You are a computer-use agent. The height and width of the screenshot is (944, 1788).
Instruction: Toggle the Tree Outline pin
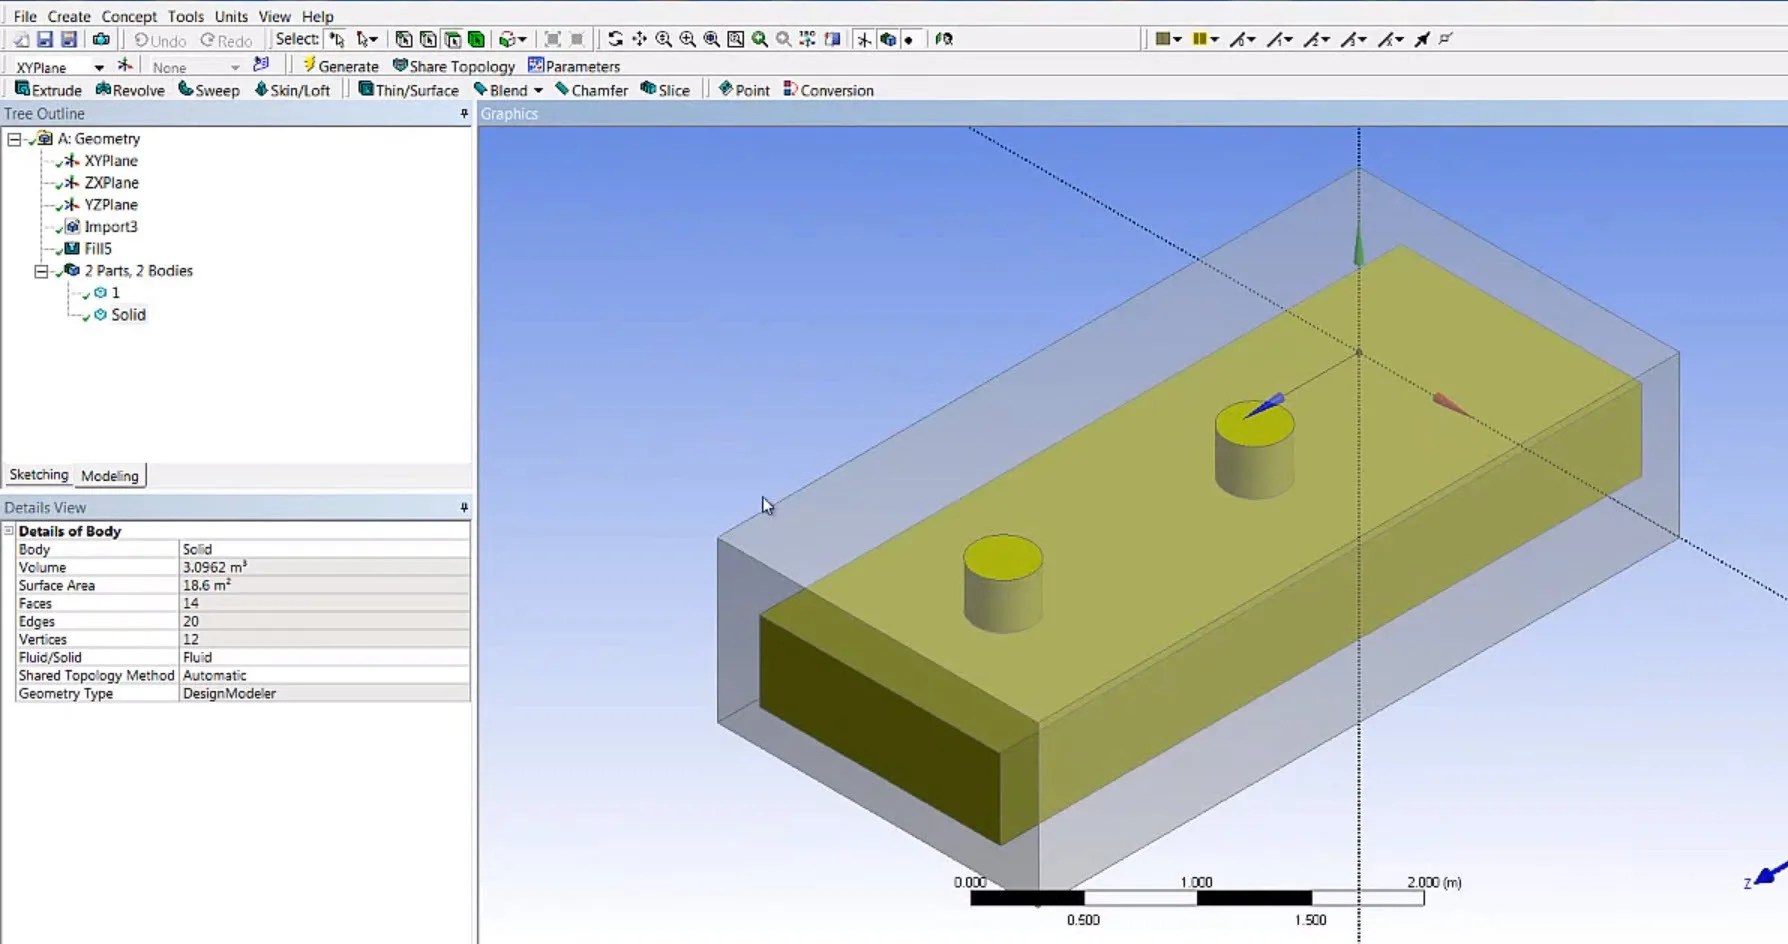464,114
